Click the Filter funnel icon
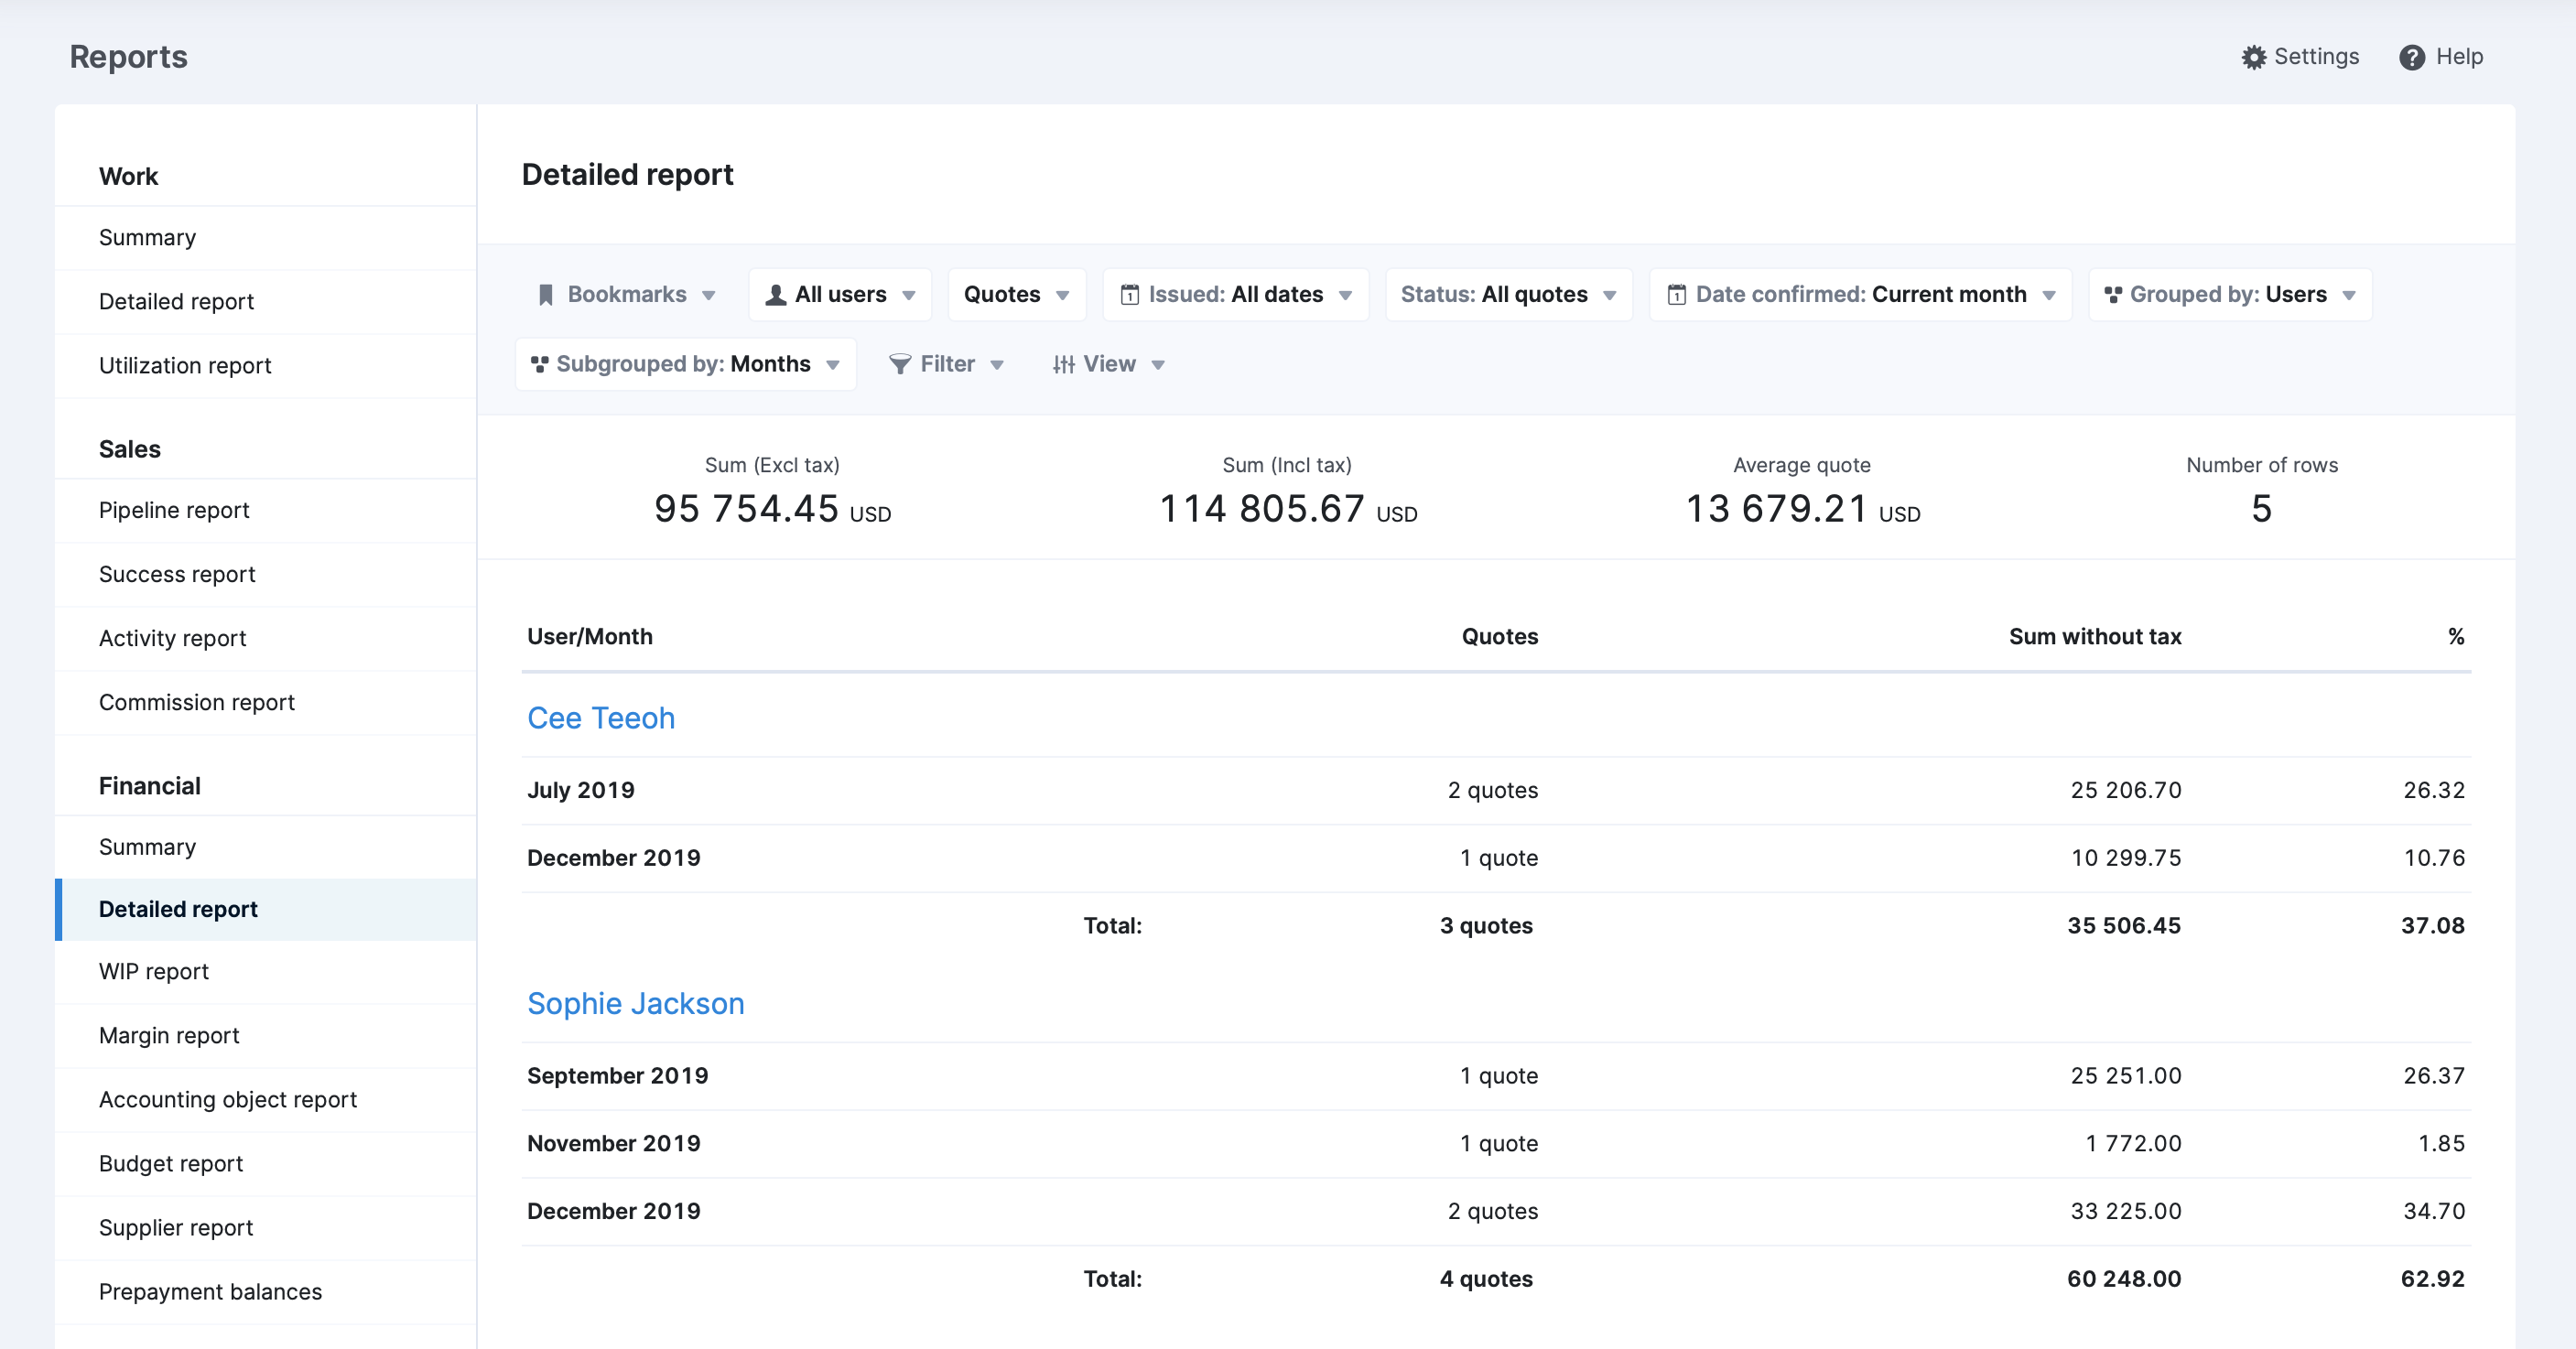This screenshot has height=1349, width=2576. tap(900, 364)
